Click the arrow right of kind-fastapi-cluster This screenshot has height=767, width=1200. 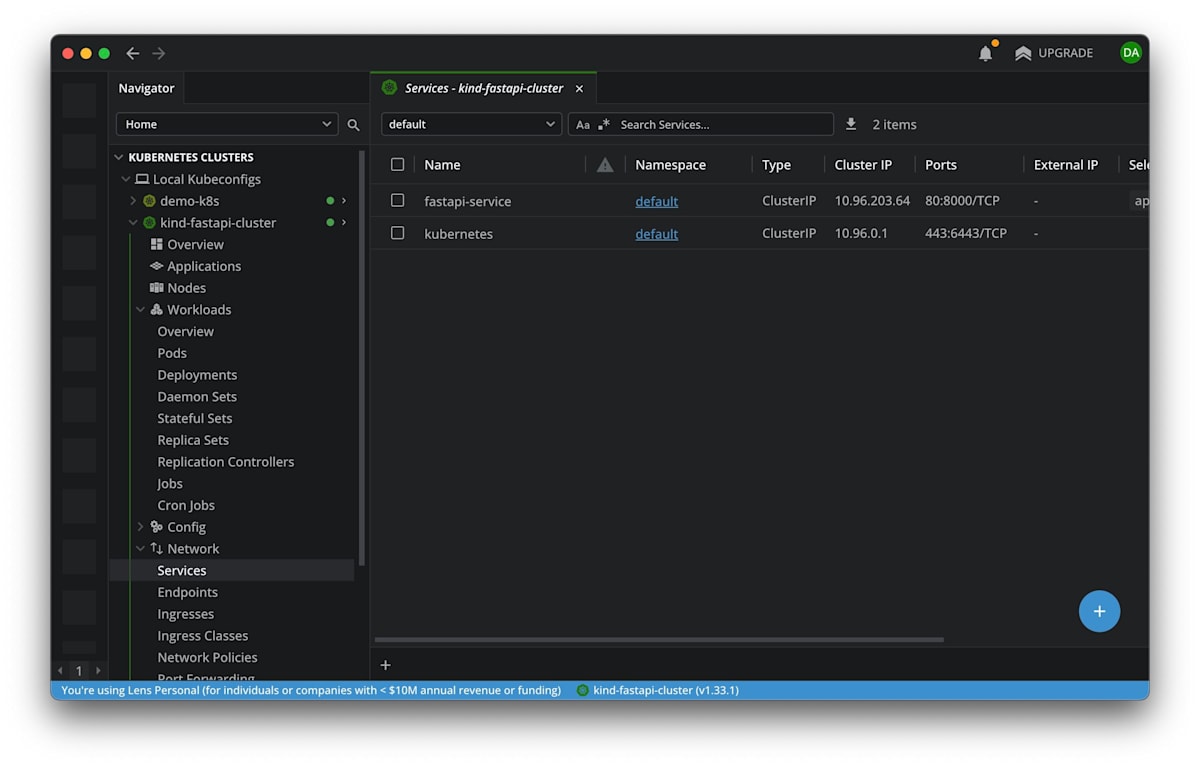point(344,223)
